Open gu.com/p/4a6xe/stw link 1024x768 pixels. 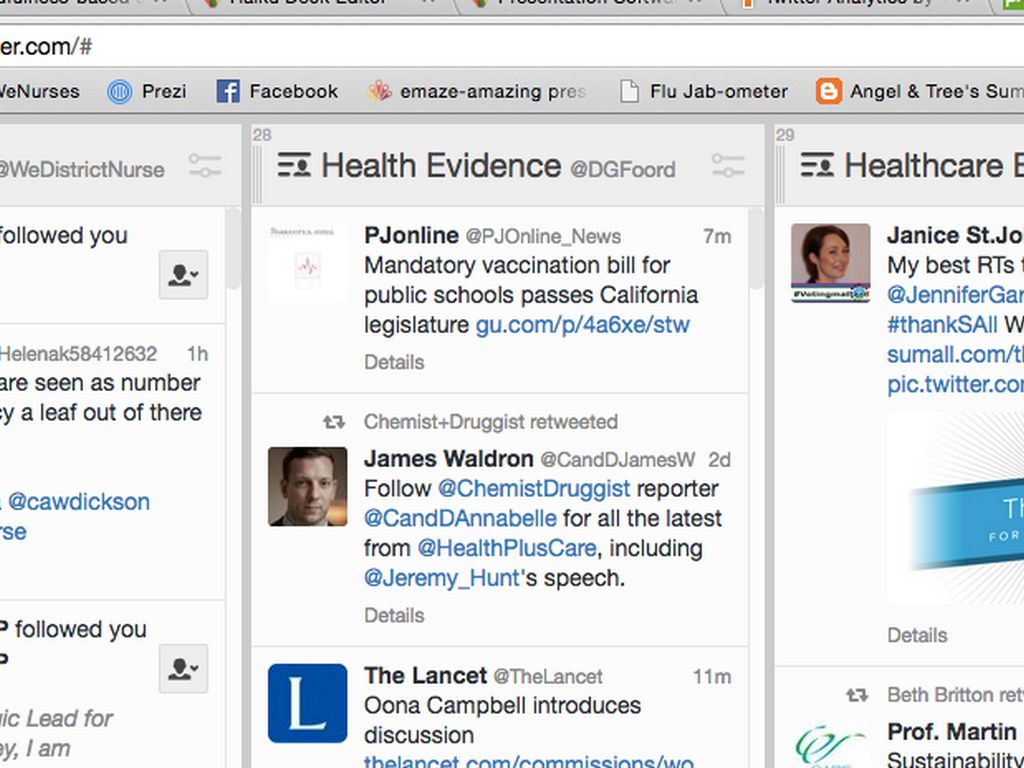click(x=582, y=325)
